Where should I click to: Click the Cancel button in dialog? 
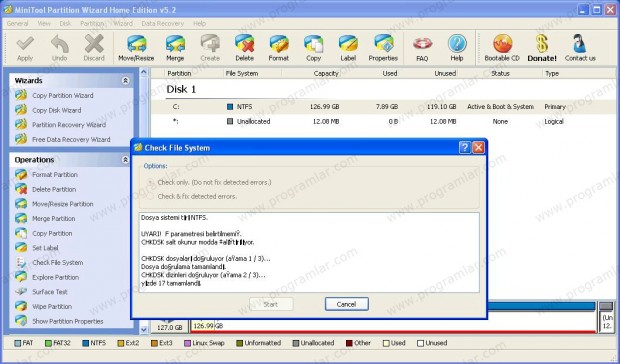click(x=347, y=304)
